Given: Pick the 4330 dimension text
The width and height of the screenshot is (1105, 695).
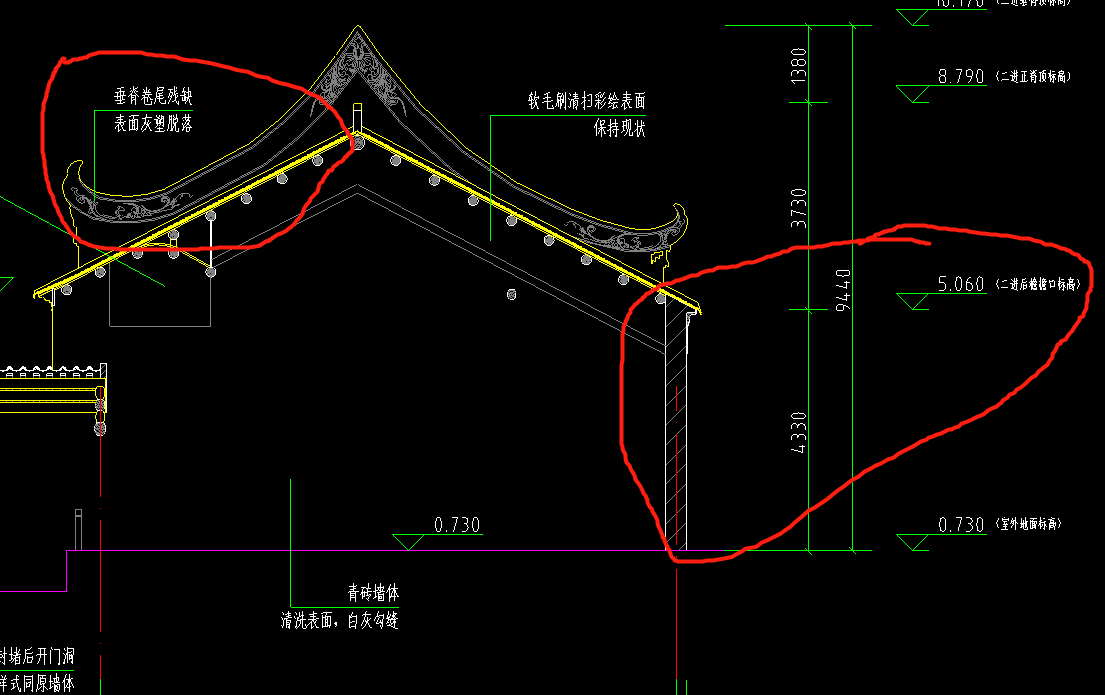Looking at the screenshot, I should [x=798, y=432].
